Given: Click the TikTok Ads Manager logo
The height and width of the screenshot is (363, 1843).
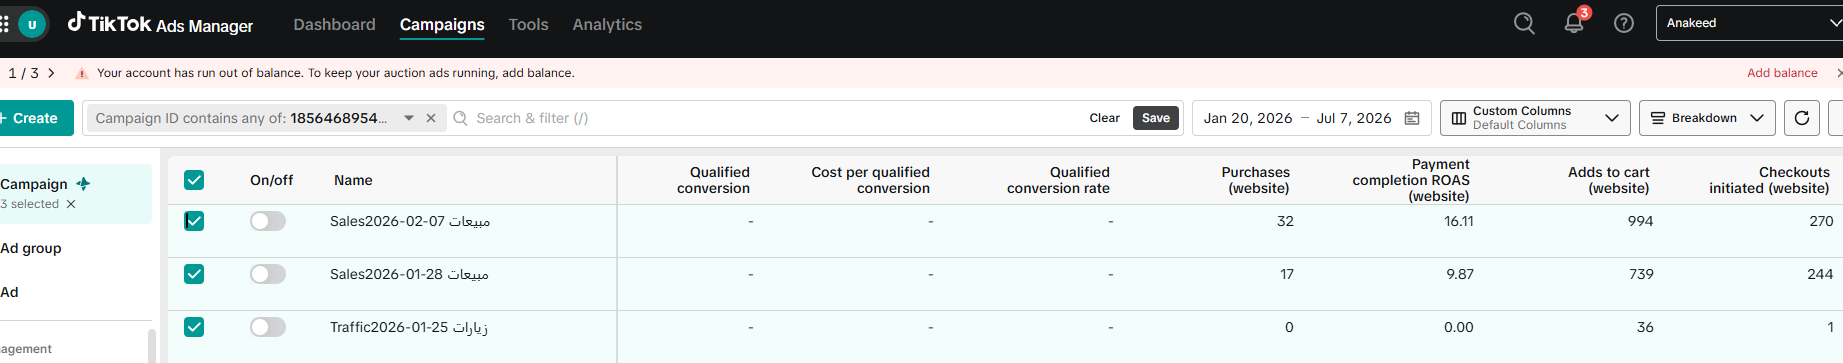Looking at the screenshot, I should pyautogui.click(x=160, y=24).
